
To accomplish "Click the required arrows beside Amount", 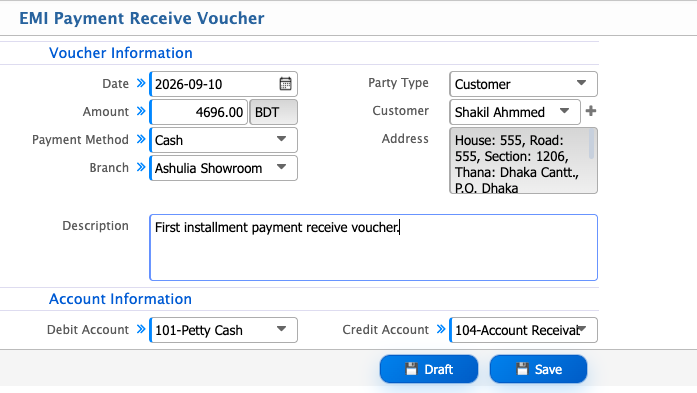I will click(x=141, y=111).
